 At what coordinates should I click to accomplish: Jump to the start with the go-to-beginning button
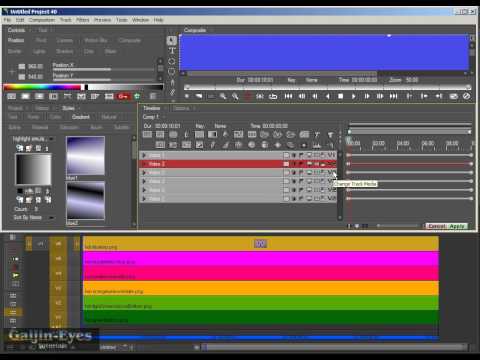(288, 96)
